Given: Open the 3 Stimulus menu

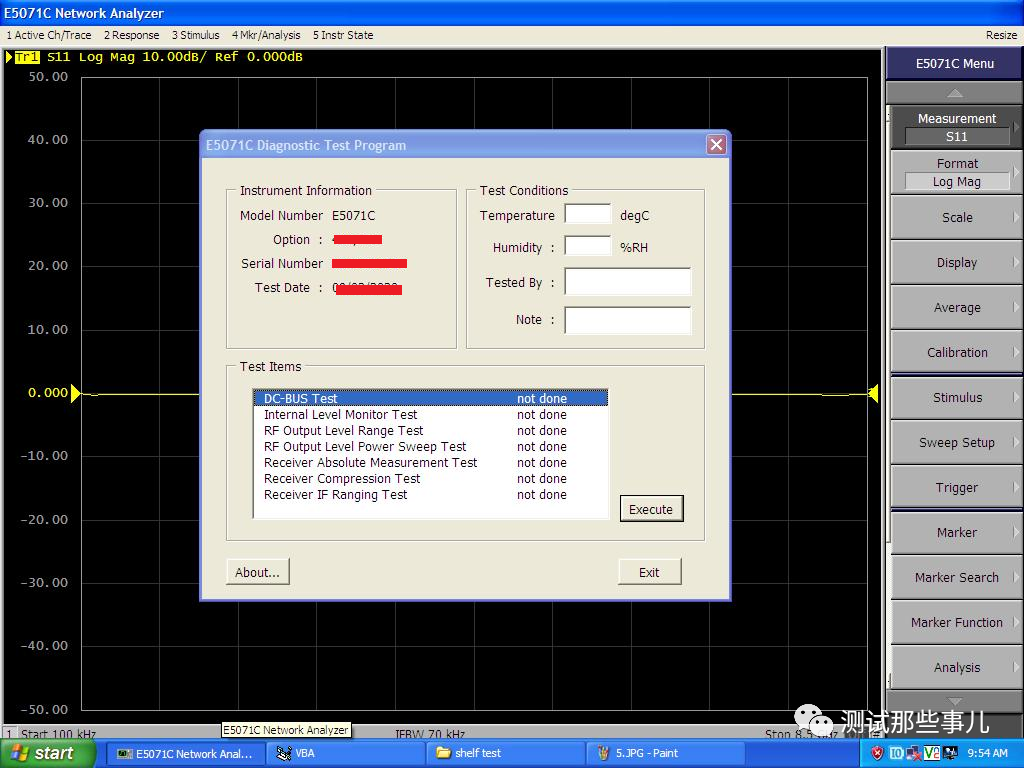Looking at the screenshot, I should coord(195,35).
